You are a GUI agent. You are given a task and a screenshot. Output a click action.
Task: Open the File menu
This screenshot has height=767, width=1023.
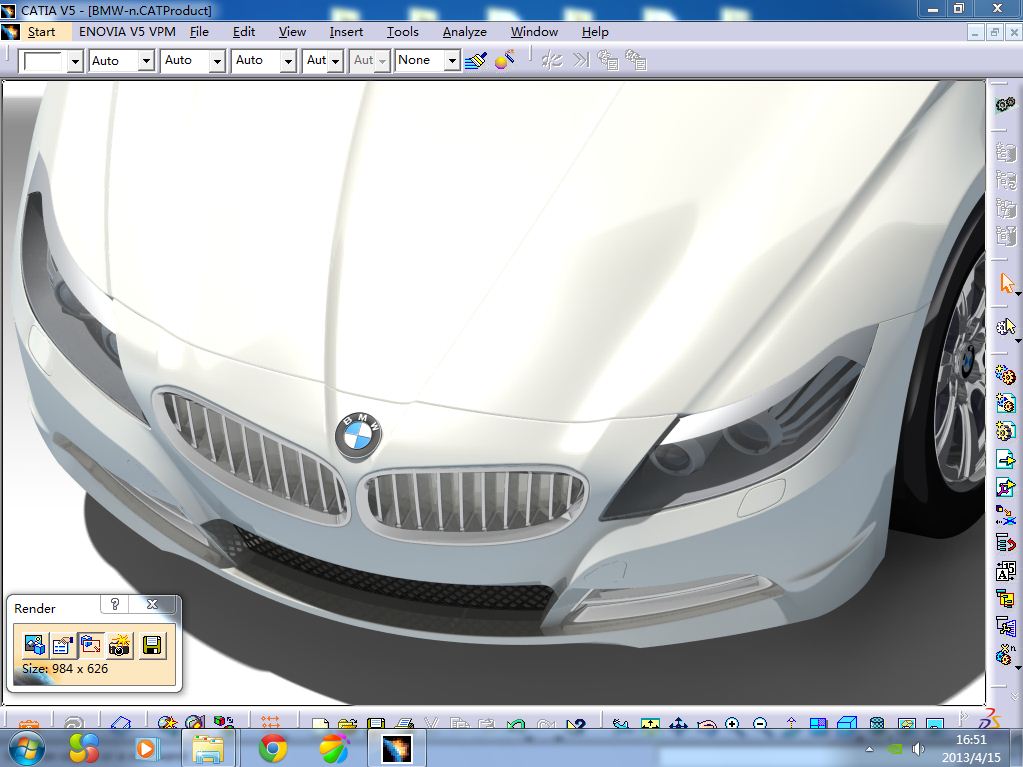[x=199, y=32]
